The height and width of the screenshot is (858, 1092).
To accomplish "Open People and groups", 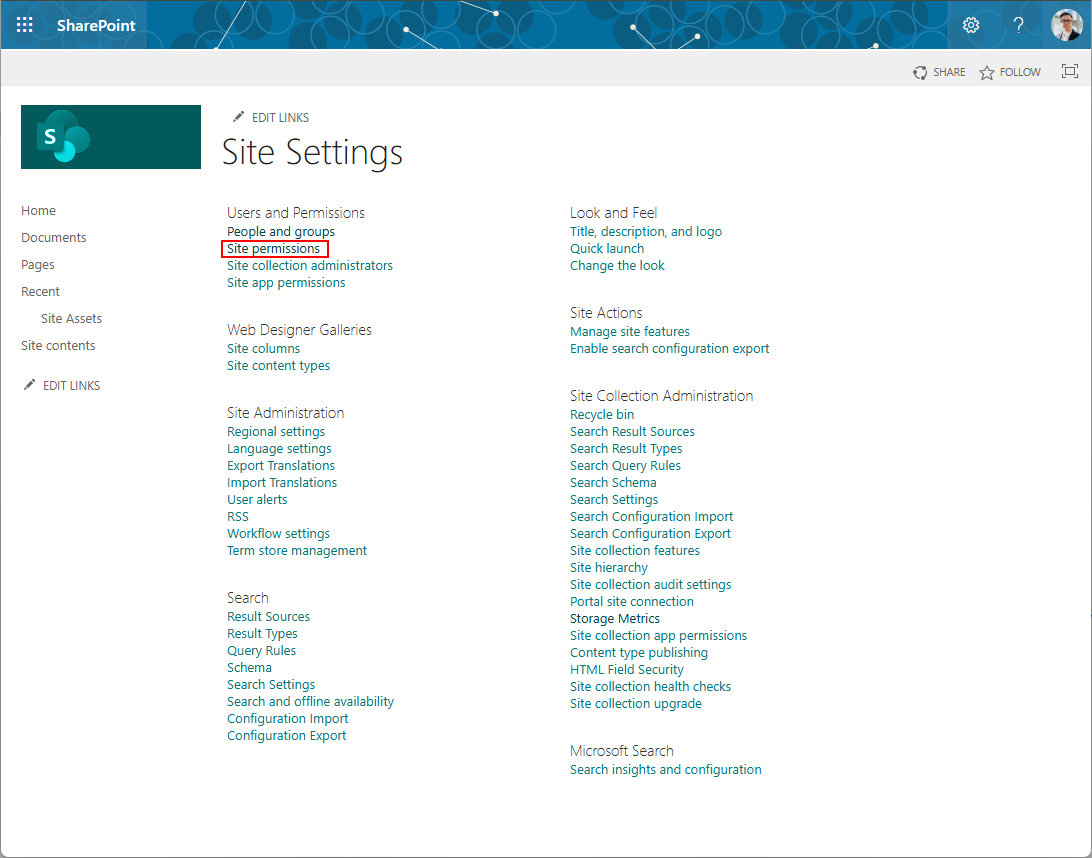I will tap(280, 231).
